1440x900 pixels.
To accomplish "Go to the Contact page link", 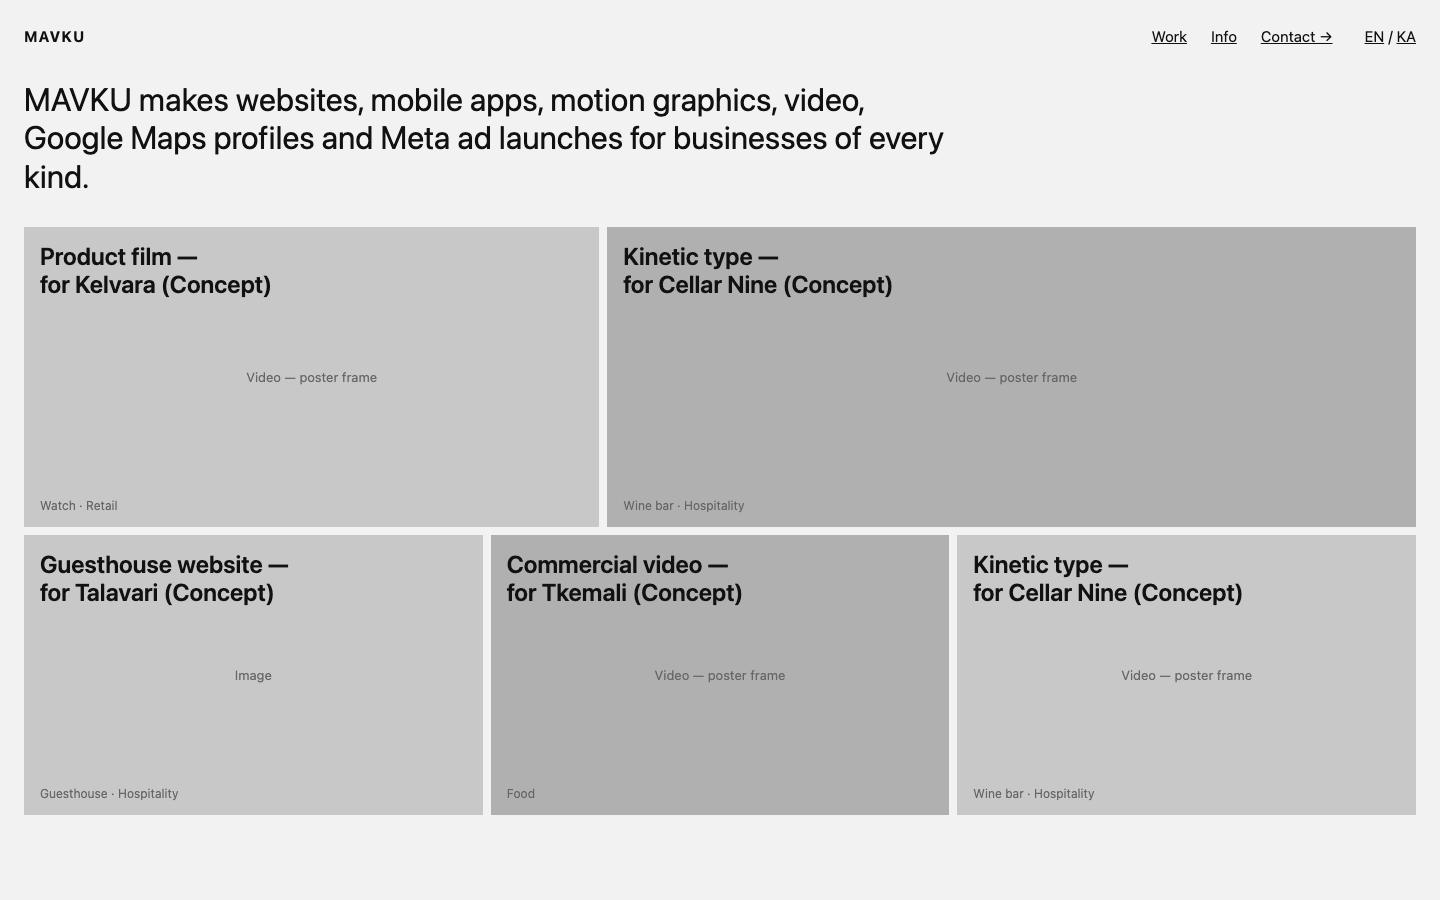I will [1296, 37].
